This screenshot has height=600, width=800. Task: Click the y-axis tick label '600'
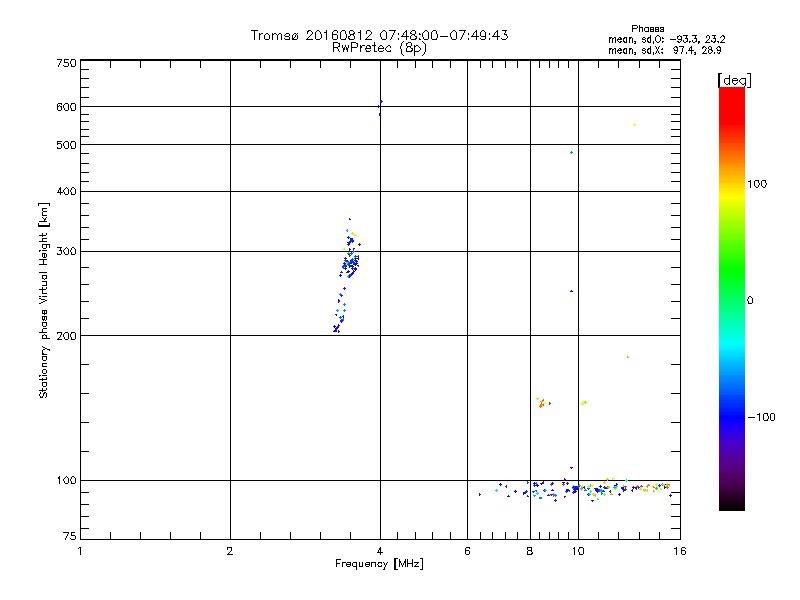[66, 107]
